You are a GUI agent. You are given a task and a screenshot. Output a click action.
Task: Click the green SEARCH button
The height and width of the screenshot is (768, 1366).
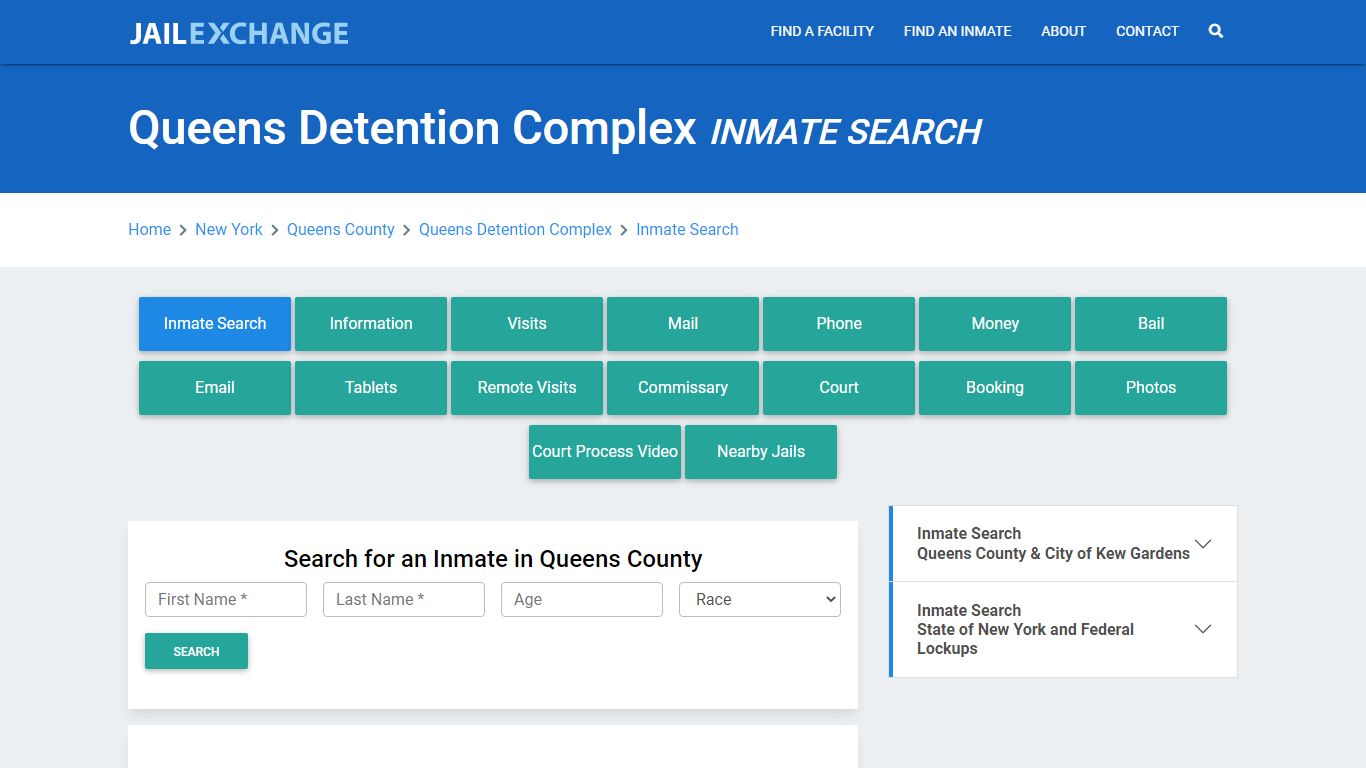coord(196,651)
